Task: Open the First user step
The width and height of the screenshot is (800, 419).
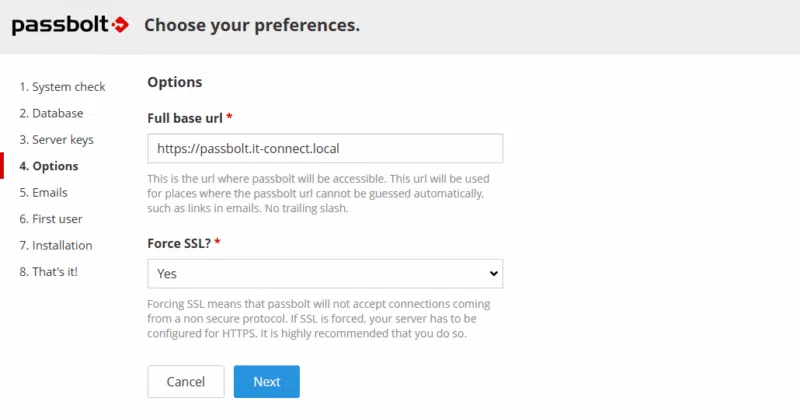Action: tap(50, 218)
